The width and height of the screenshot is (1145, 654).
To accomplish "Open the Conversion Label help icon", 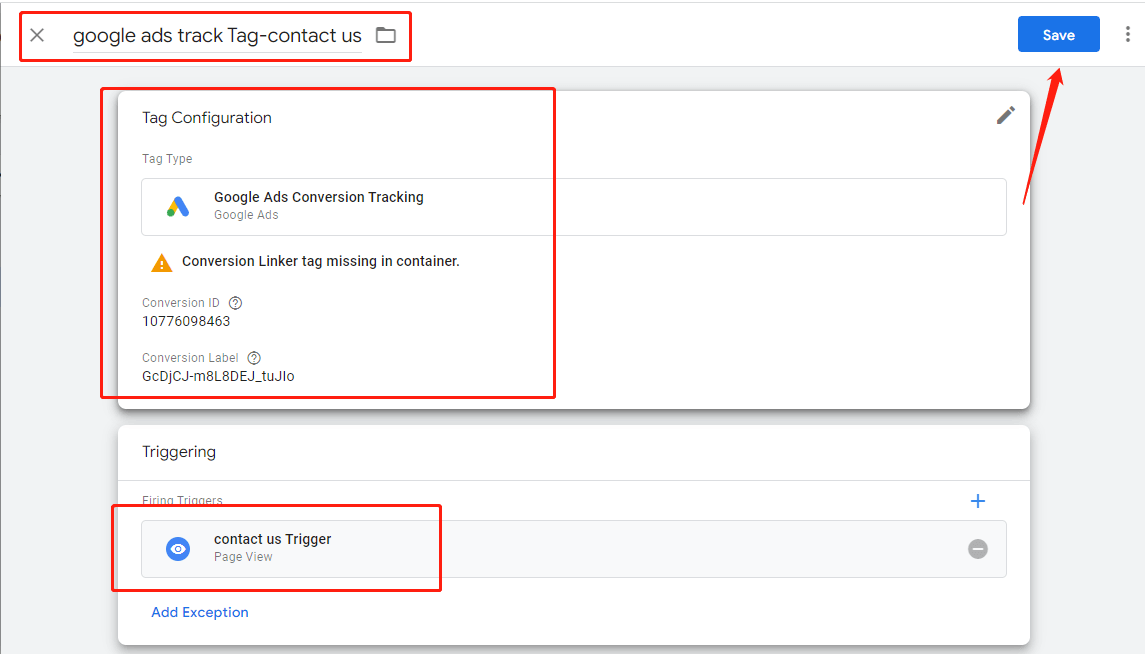I will 253,358.
